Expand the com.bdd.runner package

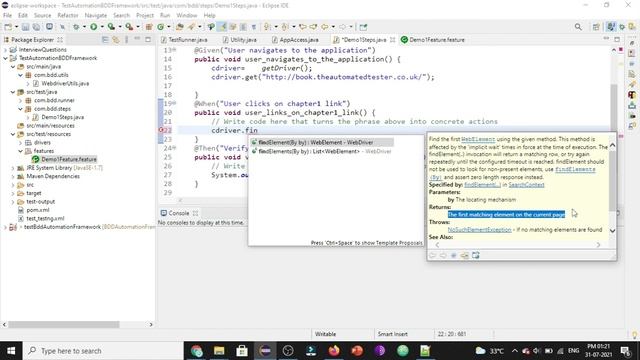20,100
